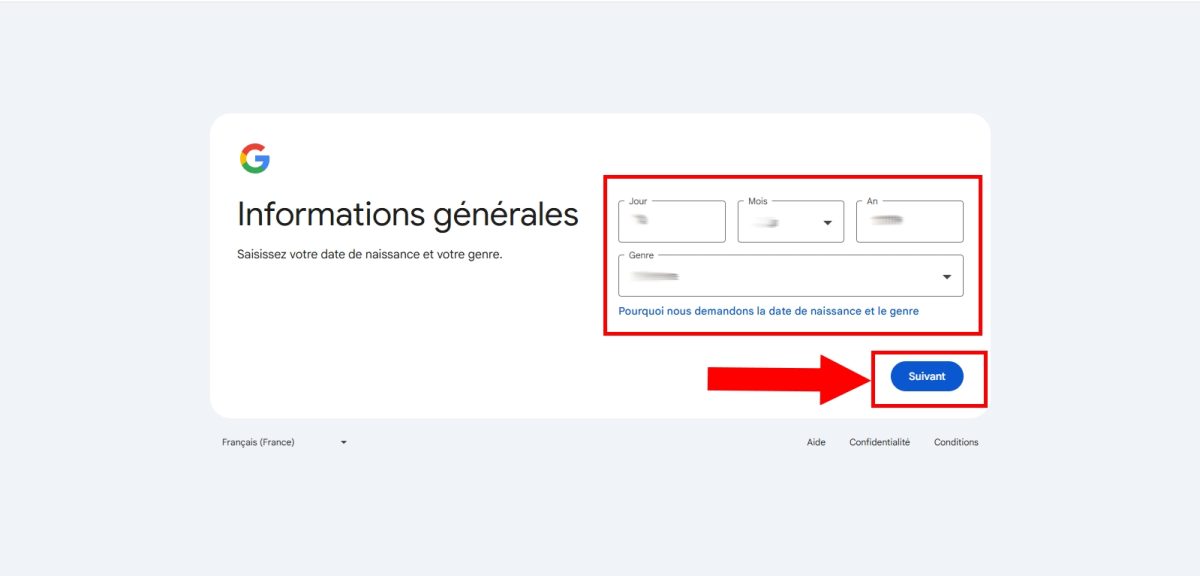
Task: Click the Google logo icon
Action: [255, 158]
